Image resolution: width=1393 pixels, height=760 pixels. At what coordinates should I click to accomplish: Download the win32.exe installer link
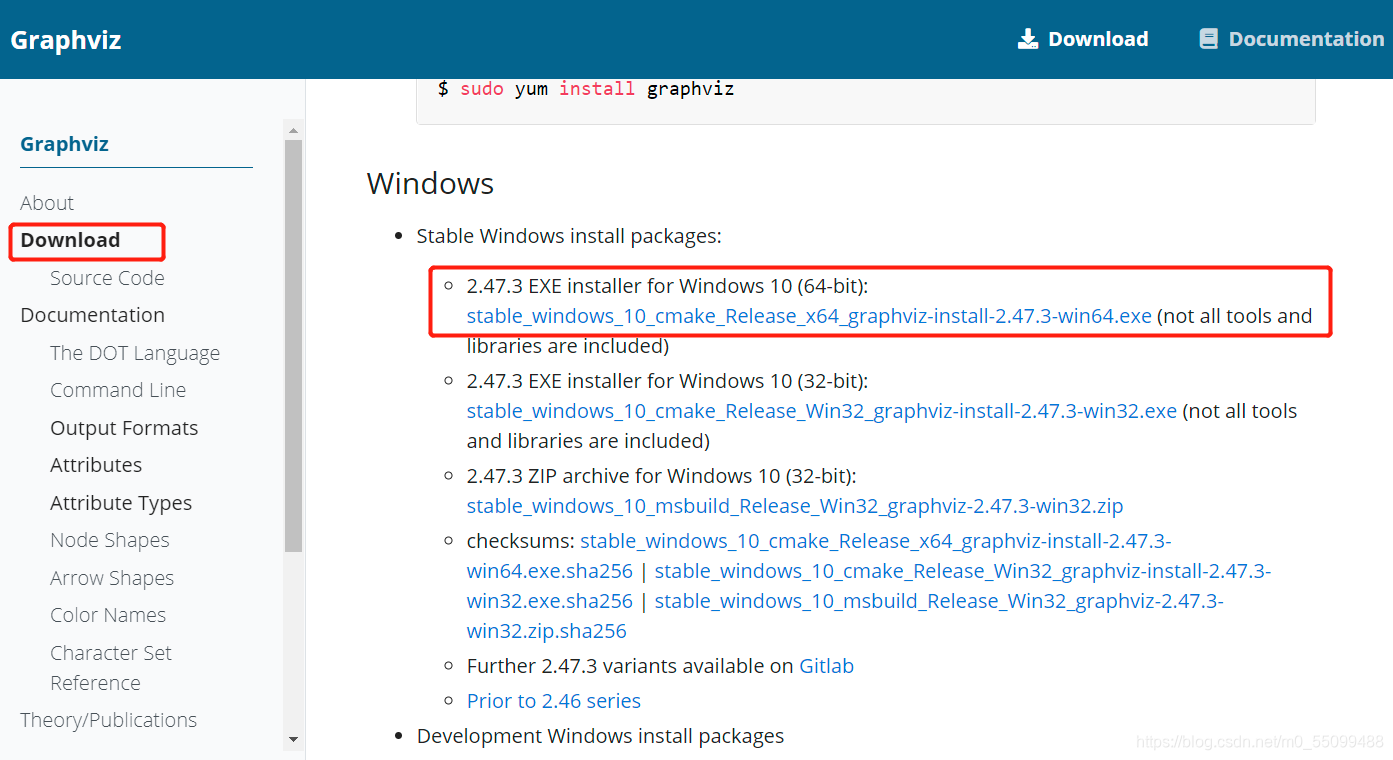pyautogui.click(x=822, y=411)
